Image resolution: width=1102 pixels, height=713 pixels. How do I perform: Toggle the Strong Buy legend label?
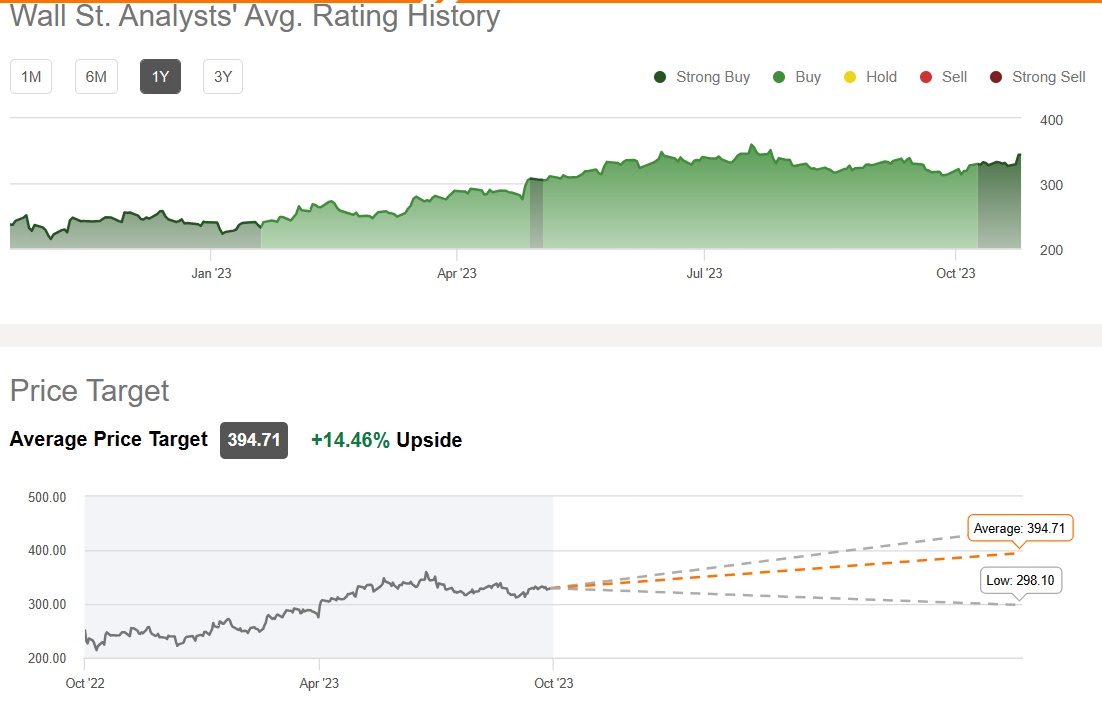(x=713, y=77)
